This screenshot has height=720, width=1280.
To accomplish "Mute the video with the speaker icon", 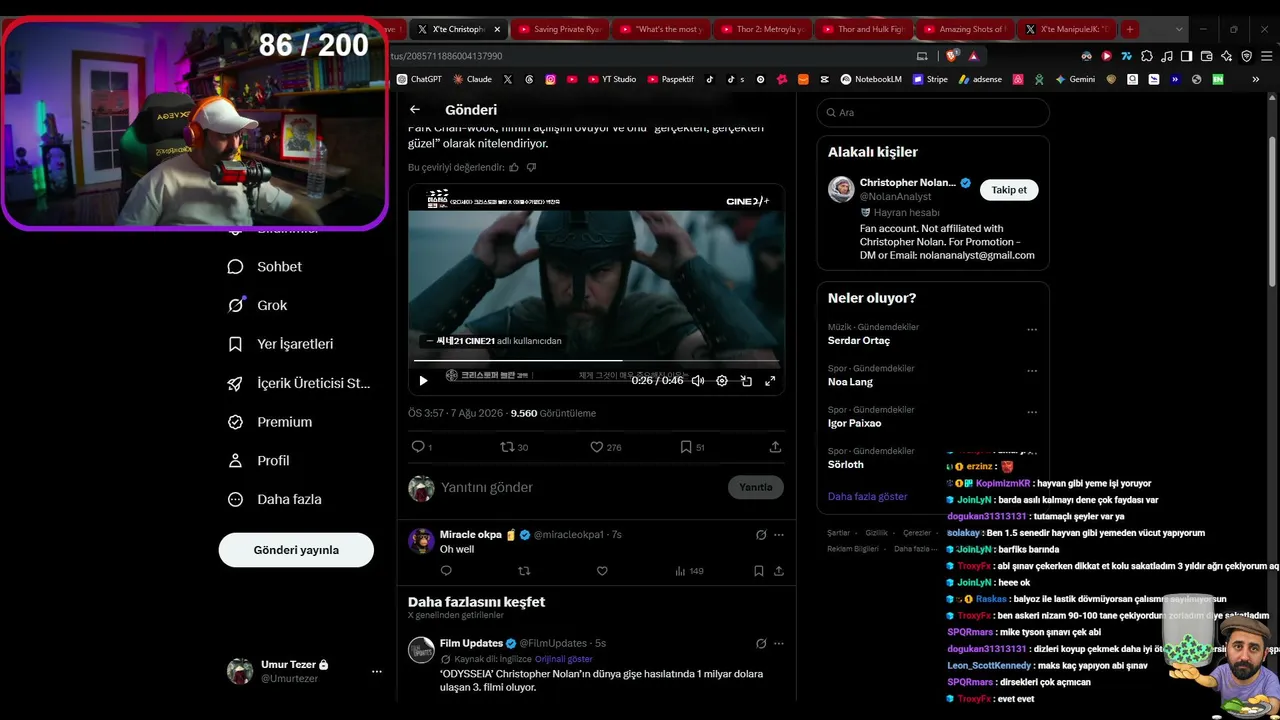I will (x=698, y=381).
